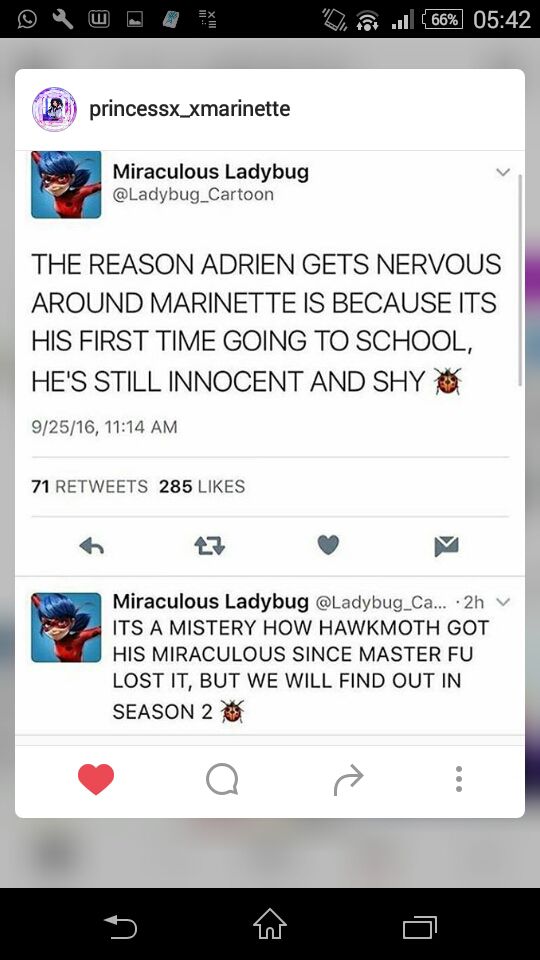Tap the tweet's gray heart icon

tap(328, 545)
